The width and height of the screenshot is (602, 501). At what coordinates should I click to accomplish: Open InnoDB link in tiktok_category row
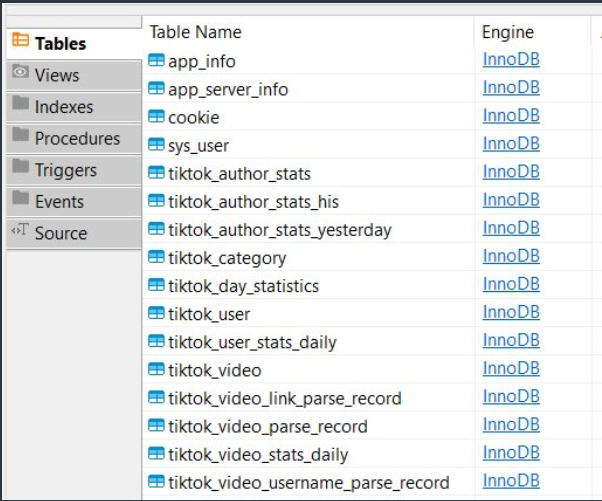pyautogui.click(x=511, y=256)
